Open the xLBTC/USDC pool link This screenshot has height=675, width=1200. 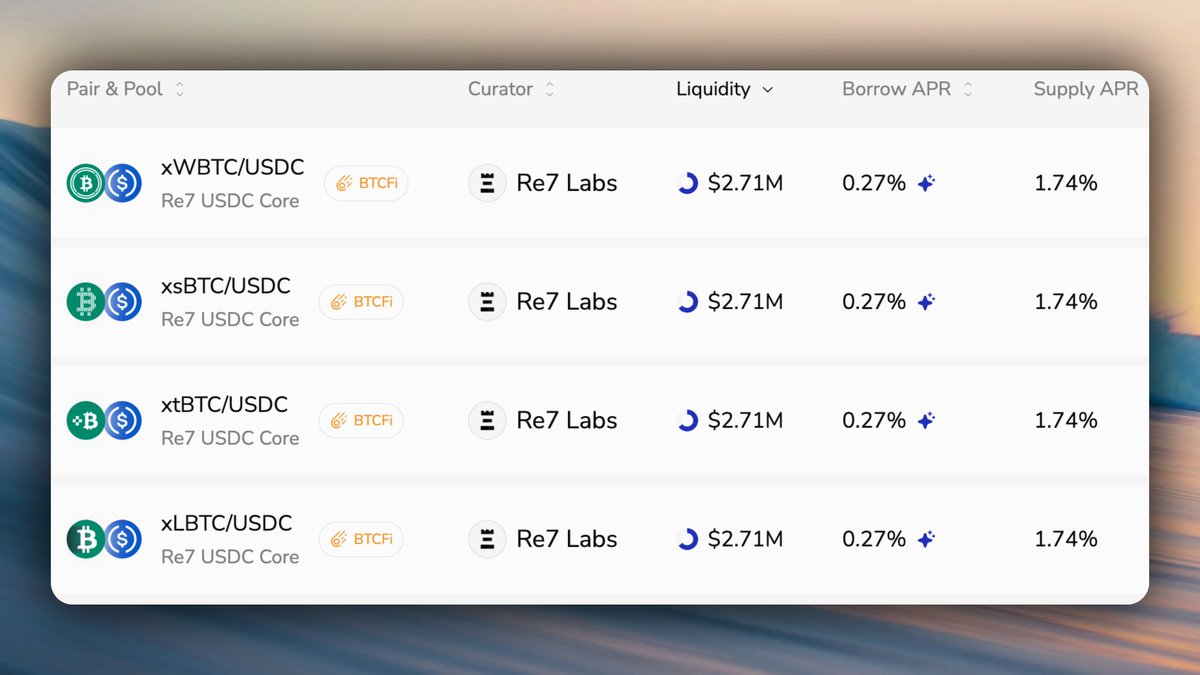(x=226, y=523)
